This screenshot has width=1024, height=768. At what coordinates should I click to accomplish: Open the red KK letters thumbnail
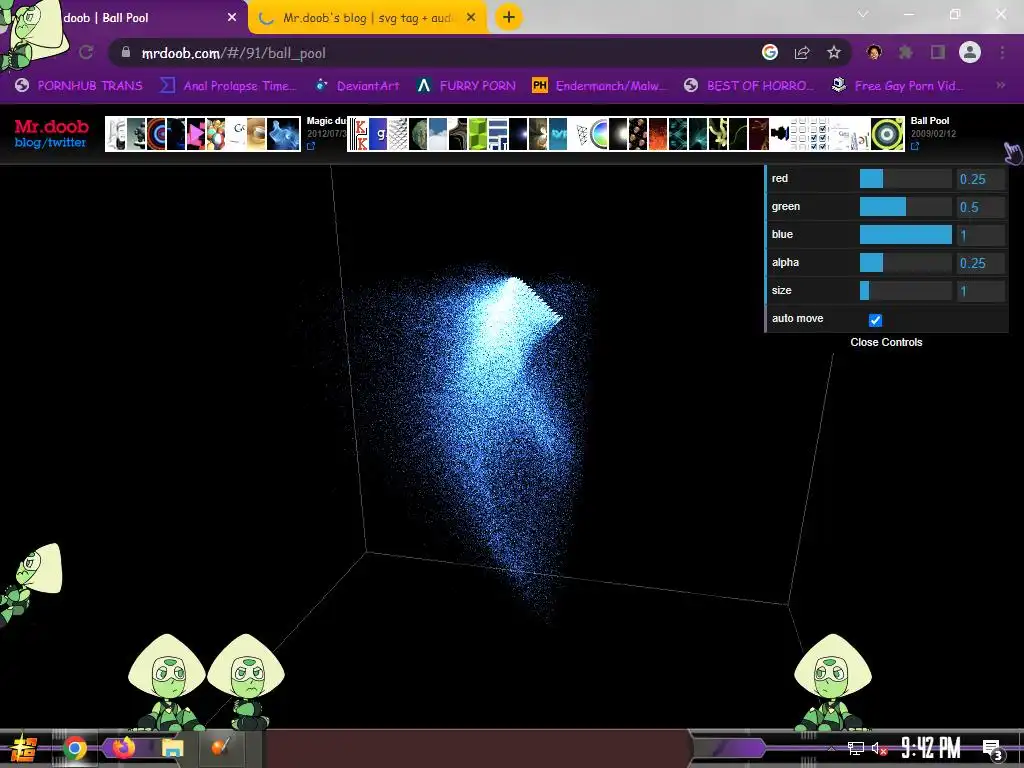pos(359,134)
